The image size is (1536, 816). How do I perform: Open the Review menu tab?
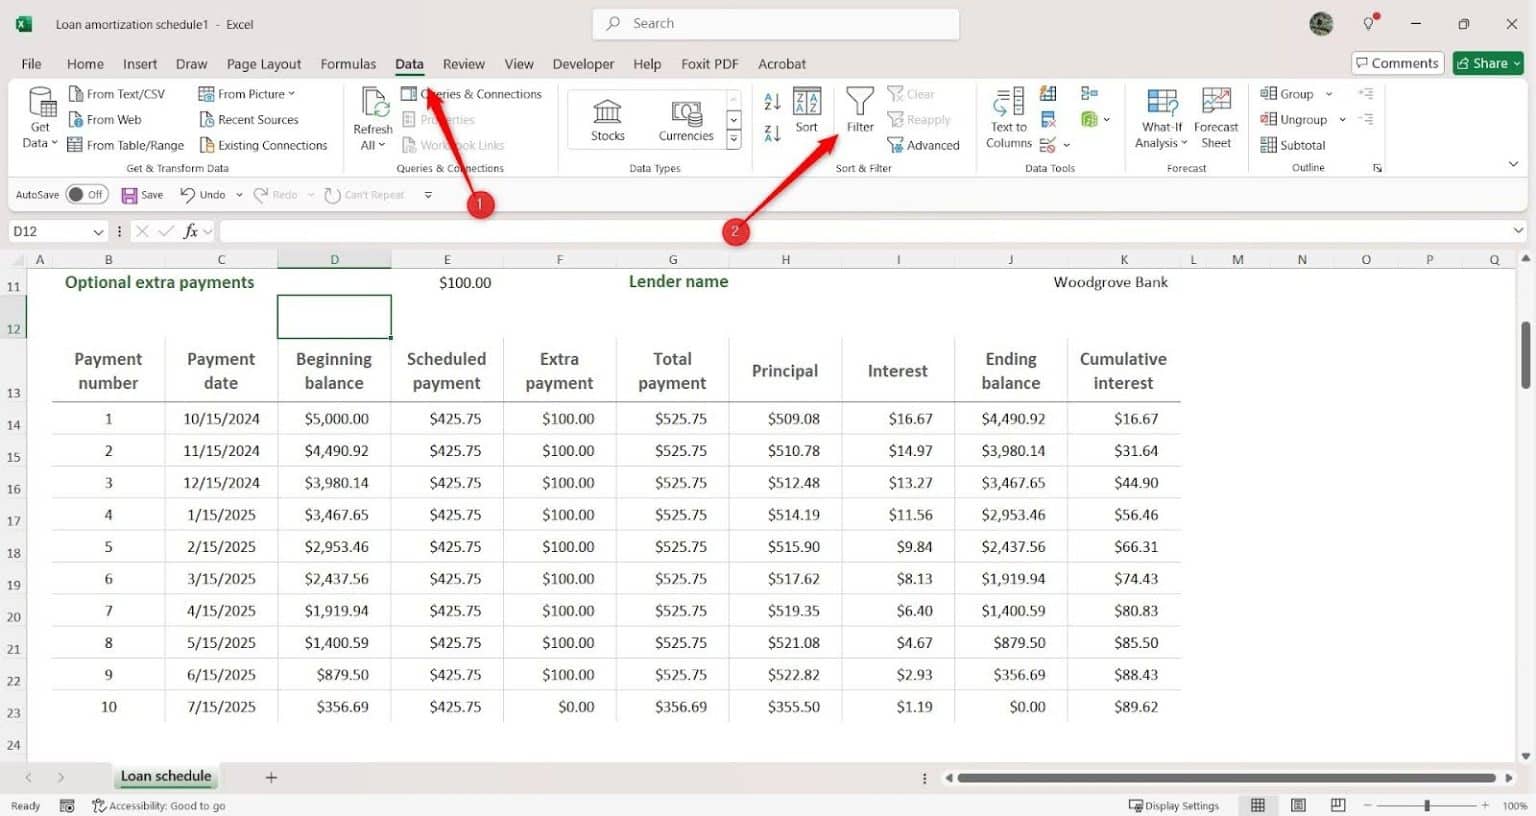463,63
